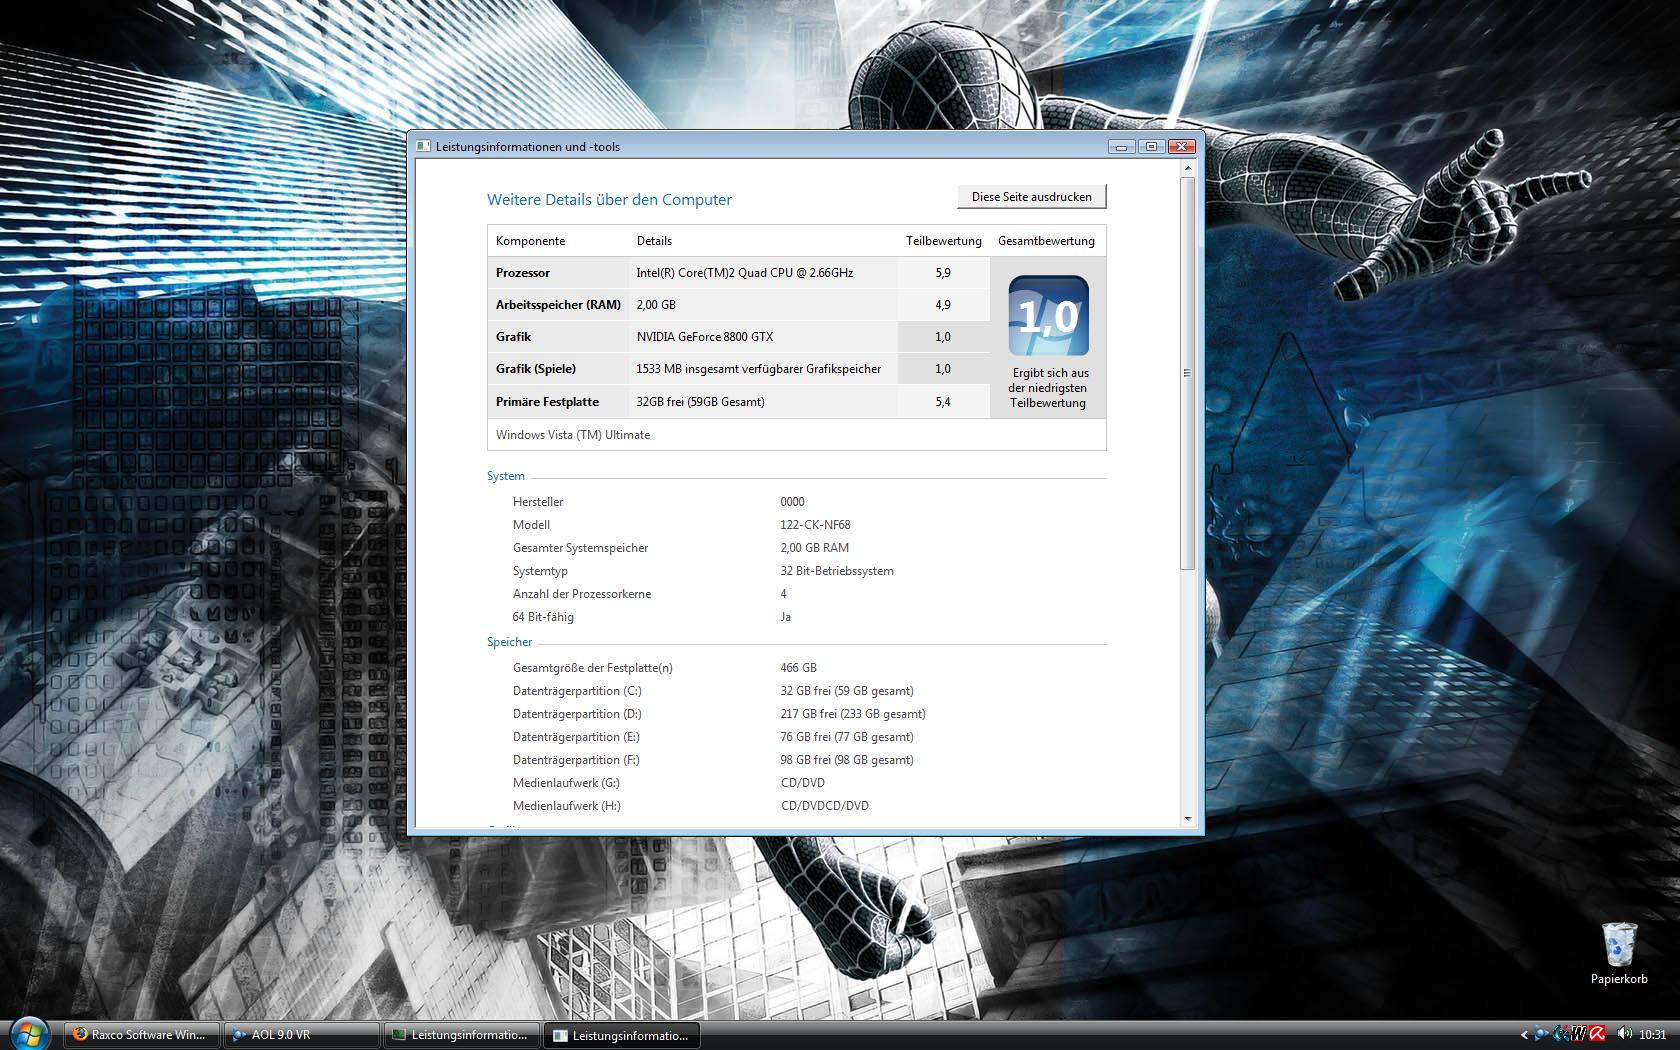
Task: Click the Datenträgerpartition (F:) label
Action: (576, 760)
